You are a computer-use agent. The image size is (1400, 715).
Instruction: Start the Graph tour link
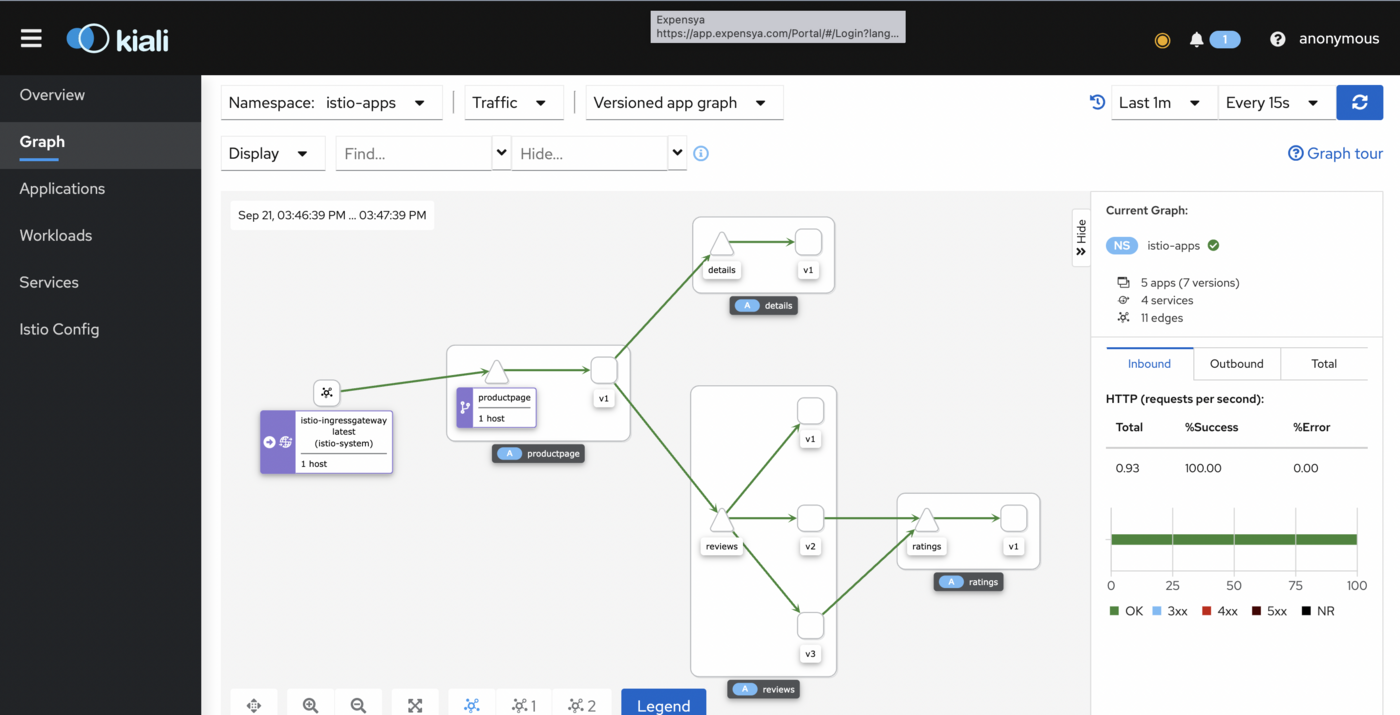pyautogui.click(x=1335, y=153)
